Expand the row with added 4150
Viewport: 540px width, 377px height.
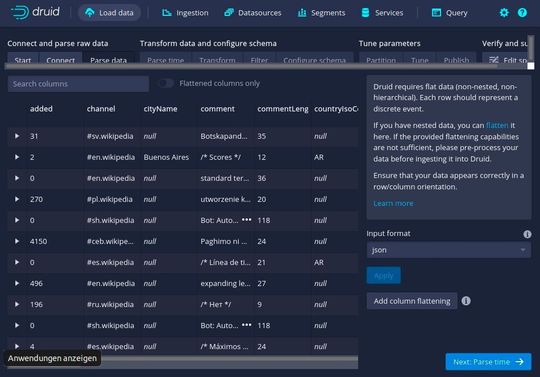(x=17, y=241)
